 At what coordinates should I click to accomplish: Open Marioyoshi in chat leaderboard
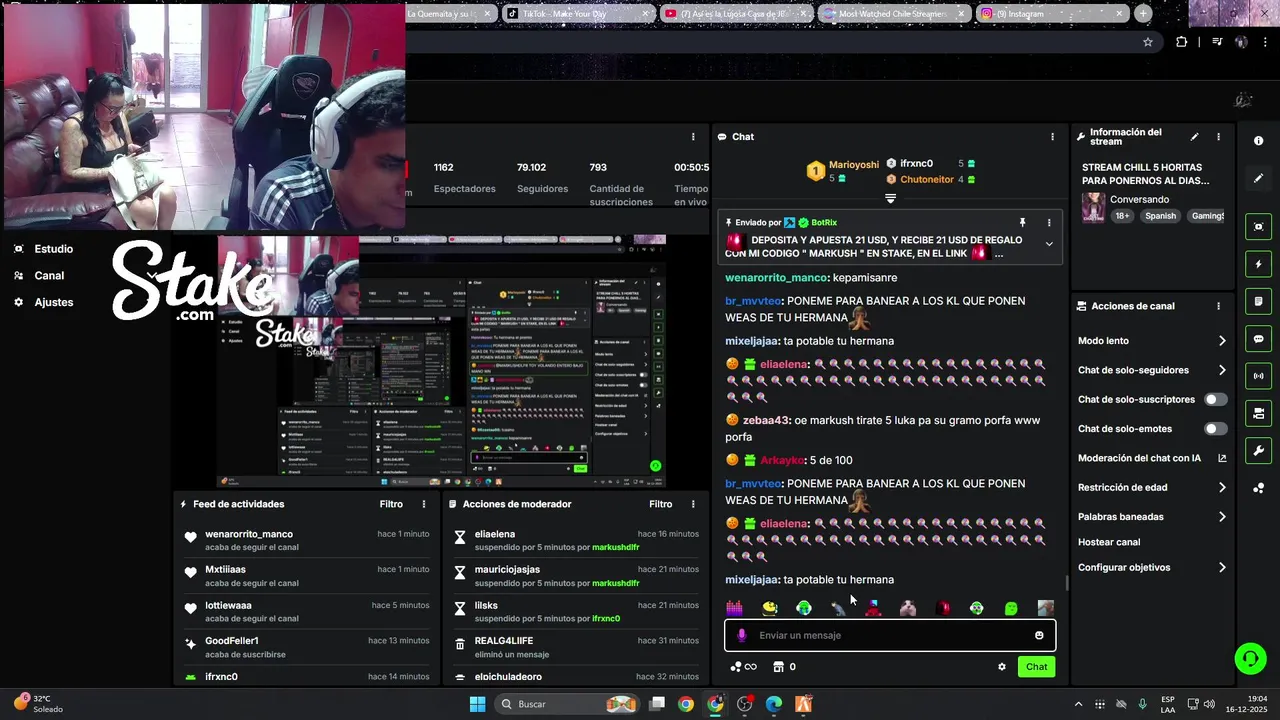853,164
